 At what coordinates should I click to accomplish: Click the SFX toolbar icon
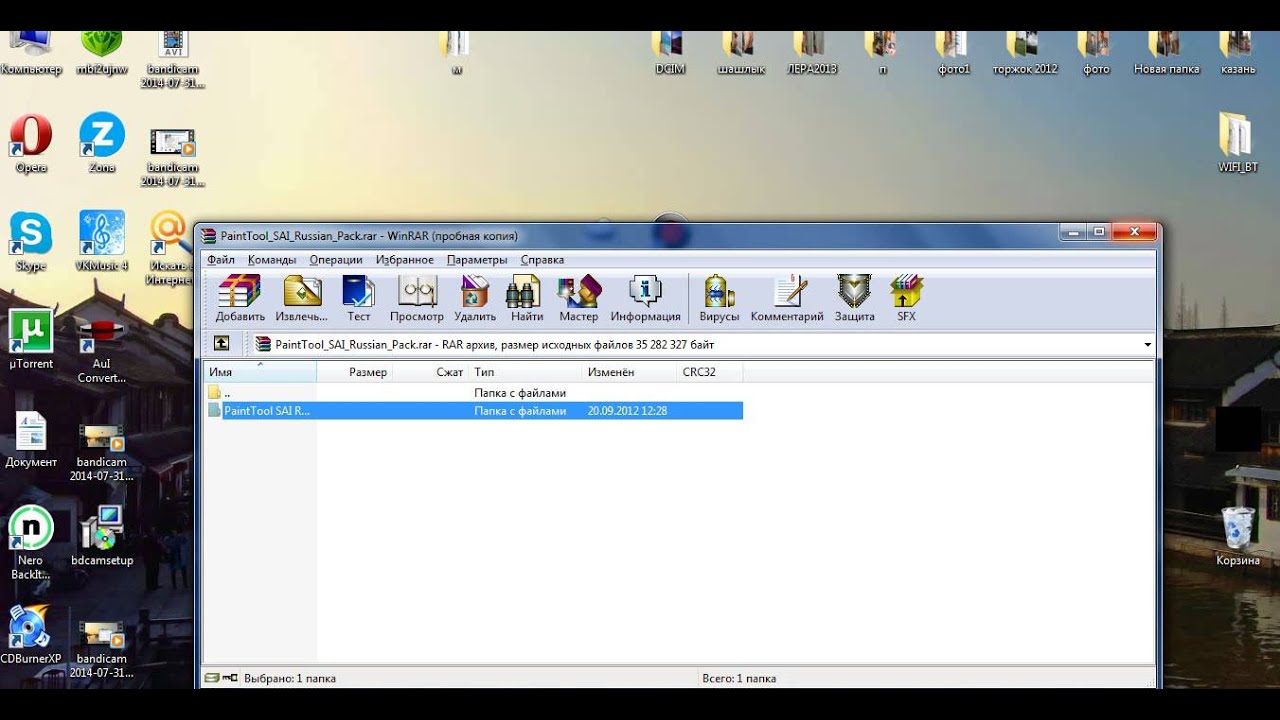pyautogui.click(x=906, y=298)
